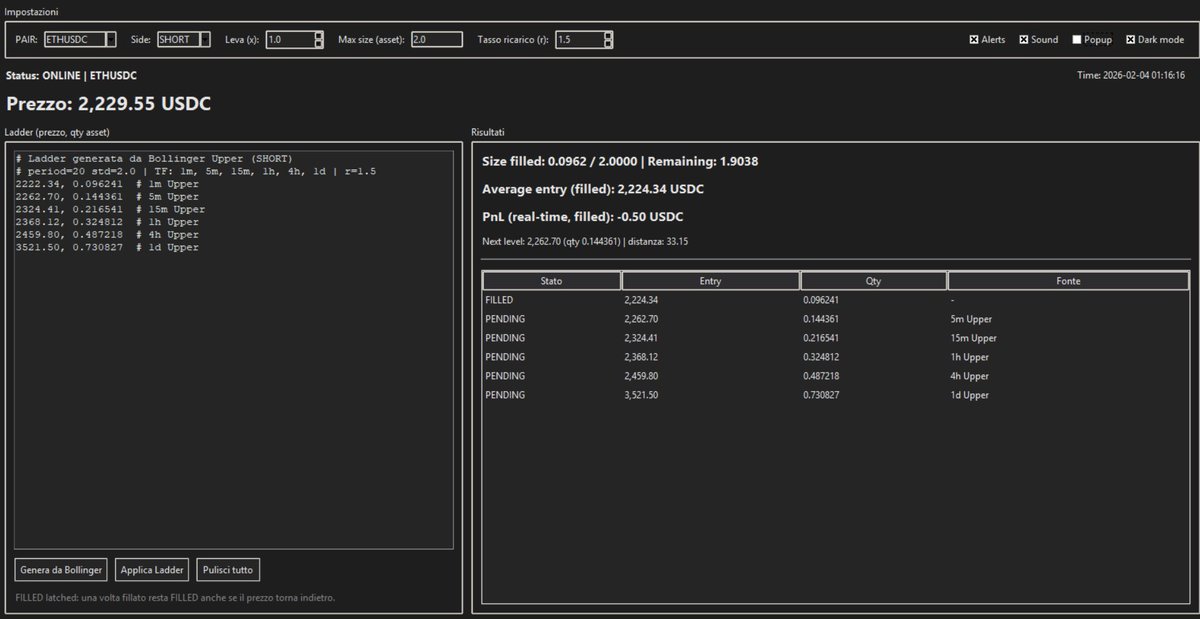Apply the ladder with Applica Ladder

(152, 569)
